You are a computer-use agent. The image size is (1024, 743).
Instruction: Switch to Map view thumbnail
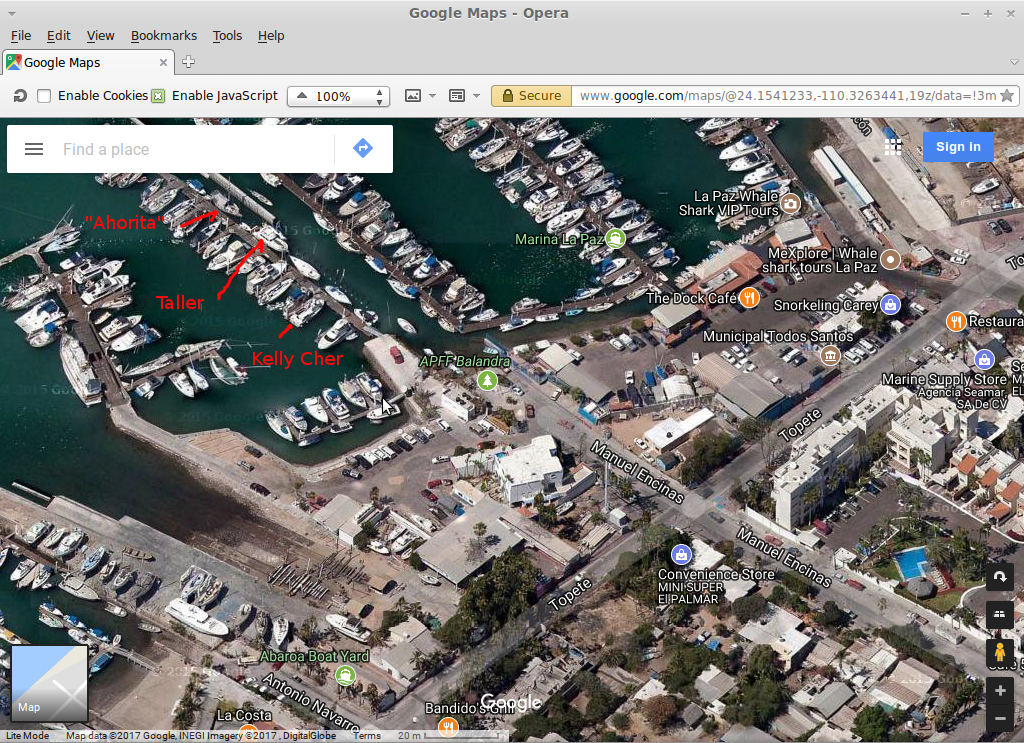point(49,683)
